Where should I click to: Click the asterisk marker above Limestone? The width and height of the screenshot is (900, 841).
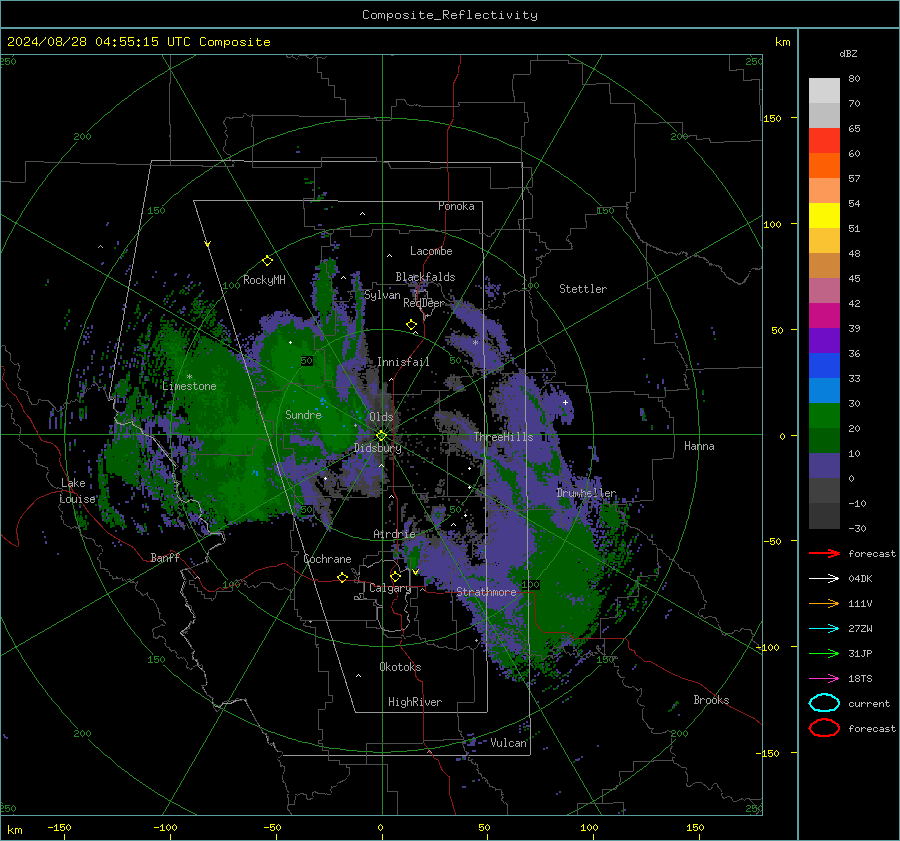[189, 377]
